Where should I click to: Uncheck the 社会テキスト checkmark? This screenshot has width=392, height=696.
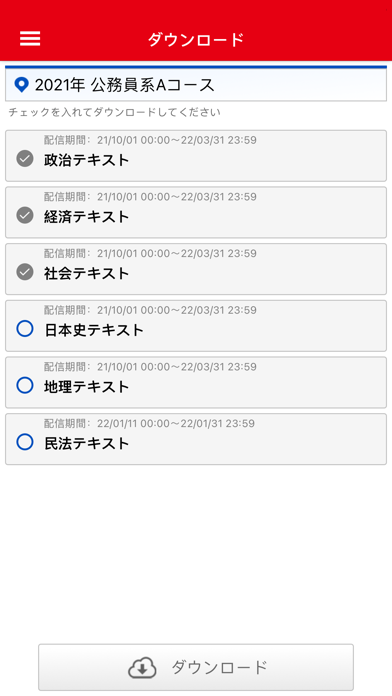[25, 272]
